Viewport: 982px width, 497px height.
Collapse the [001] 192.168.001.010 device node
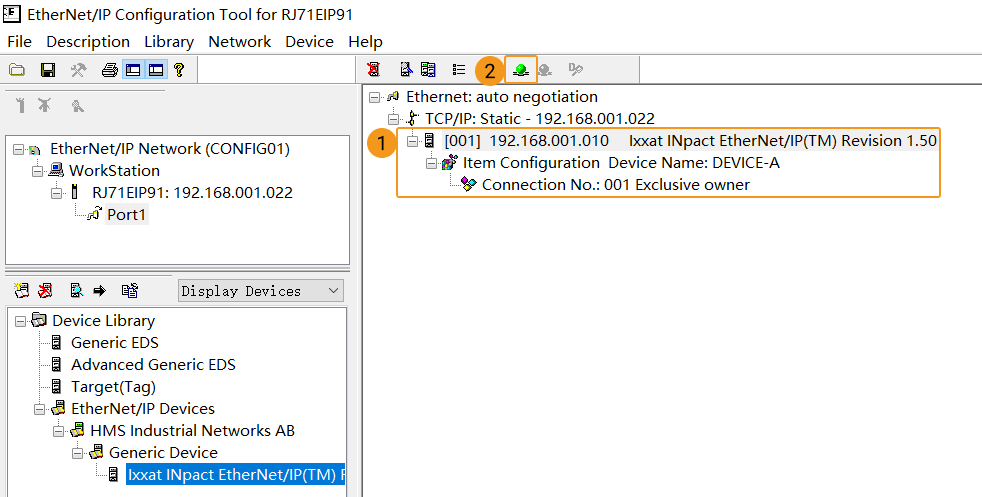pos(413,141)
